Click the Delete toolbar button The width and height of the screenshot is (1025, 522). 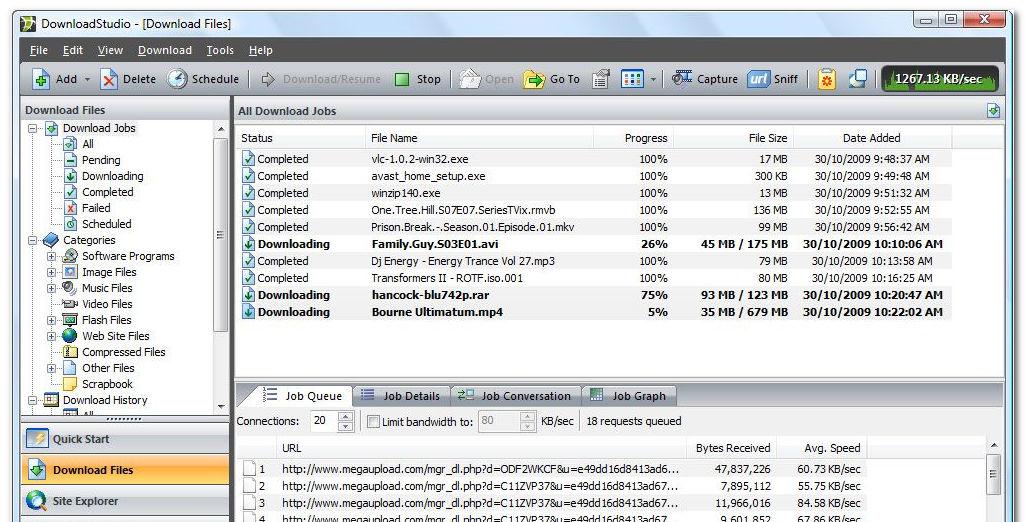click(128, 80)
